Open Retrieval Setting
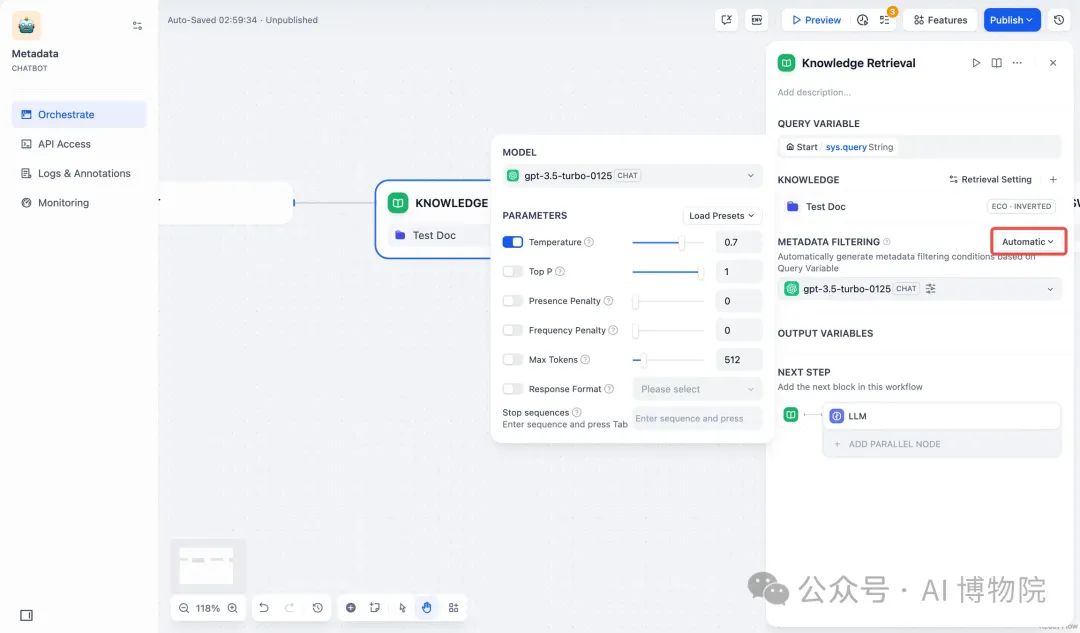The height and width of the screenshot is (633, 1080). [990, 179]
